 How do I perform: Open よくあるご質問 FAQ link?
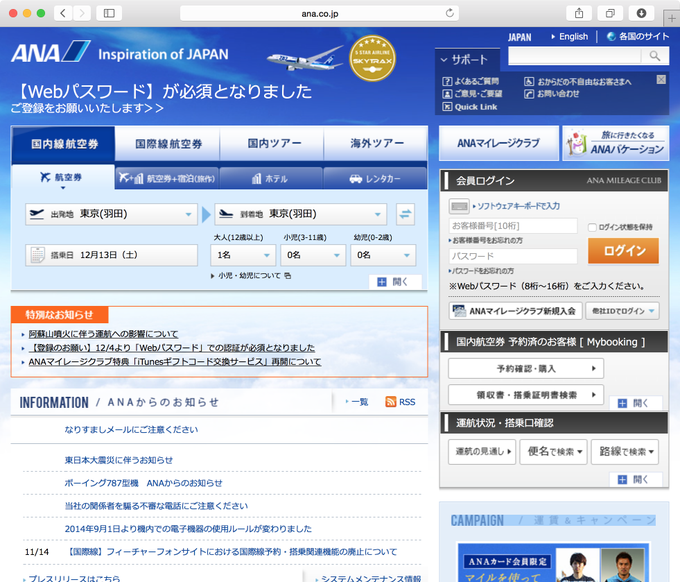tap(471, 81)
